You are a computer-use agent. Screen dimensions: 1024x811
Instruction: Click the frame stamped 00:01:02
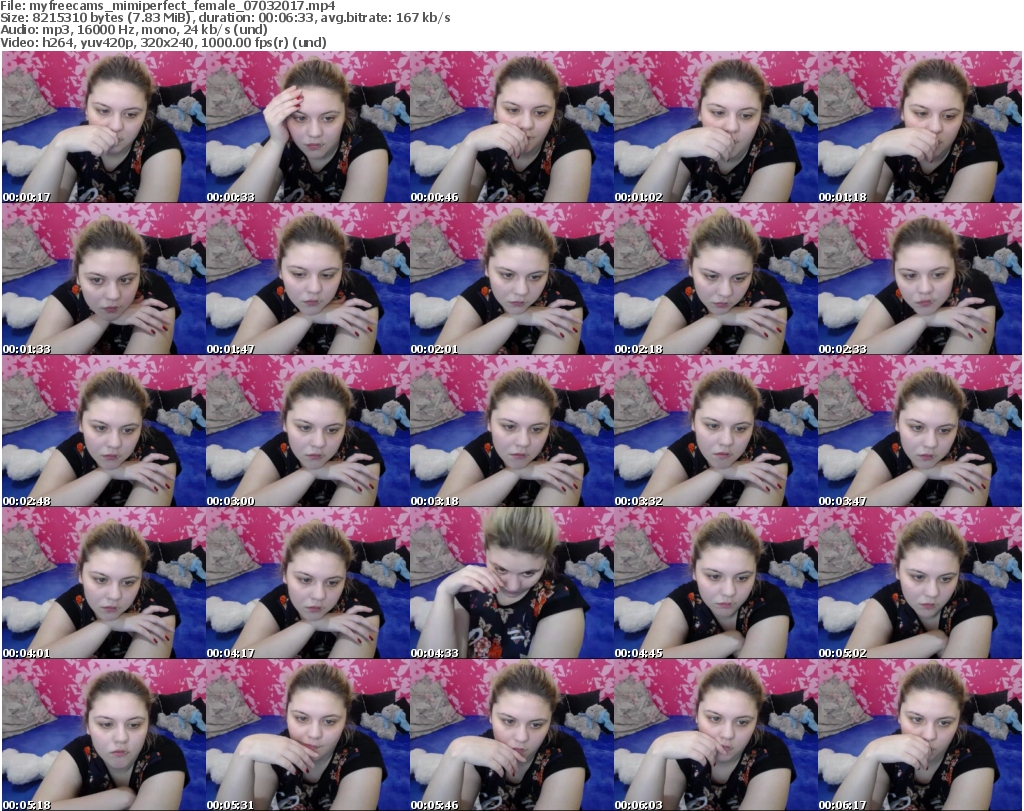[716, 127]
